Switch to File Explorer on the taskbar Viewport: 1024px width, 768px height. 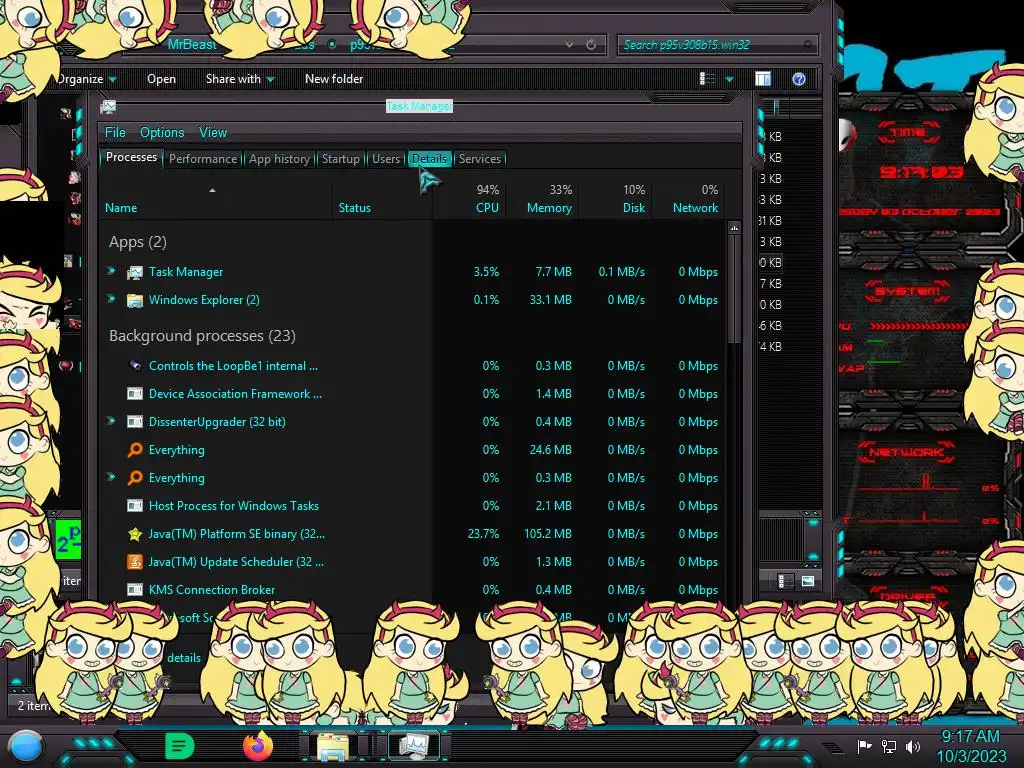click(332, 746)
